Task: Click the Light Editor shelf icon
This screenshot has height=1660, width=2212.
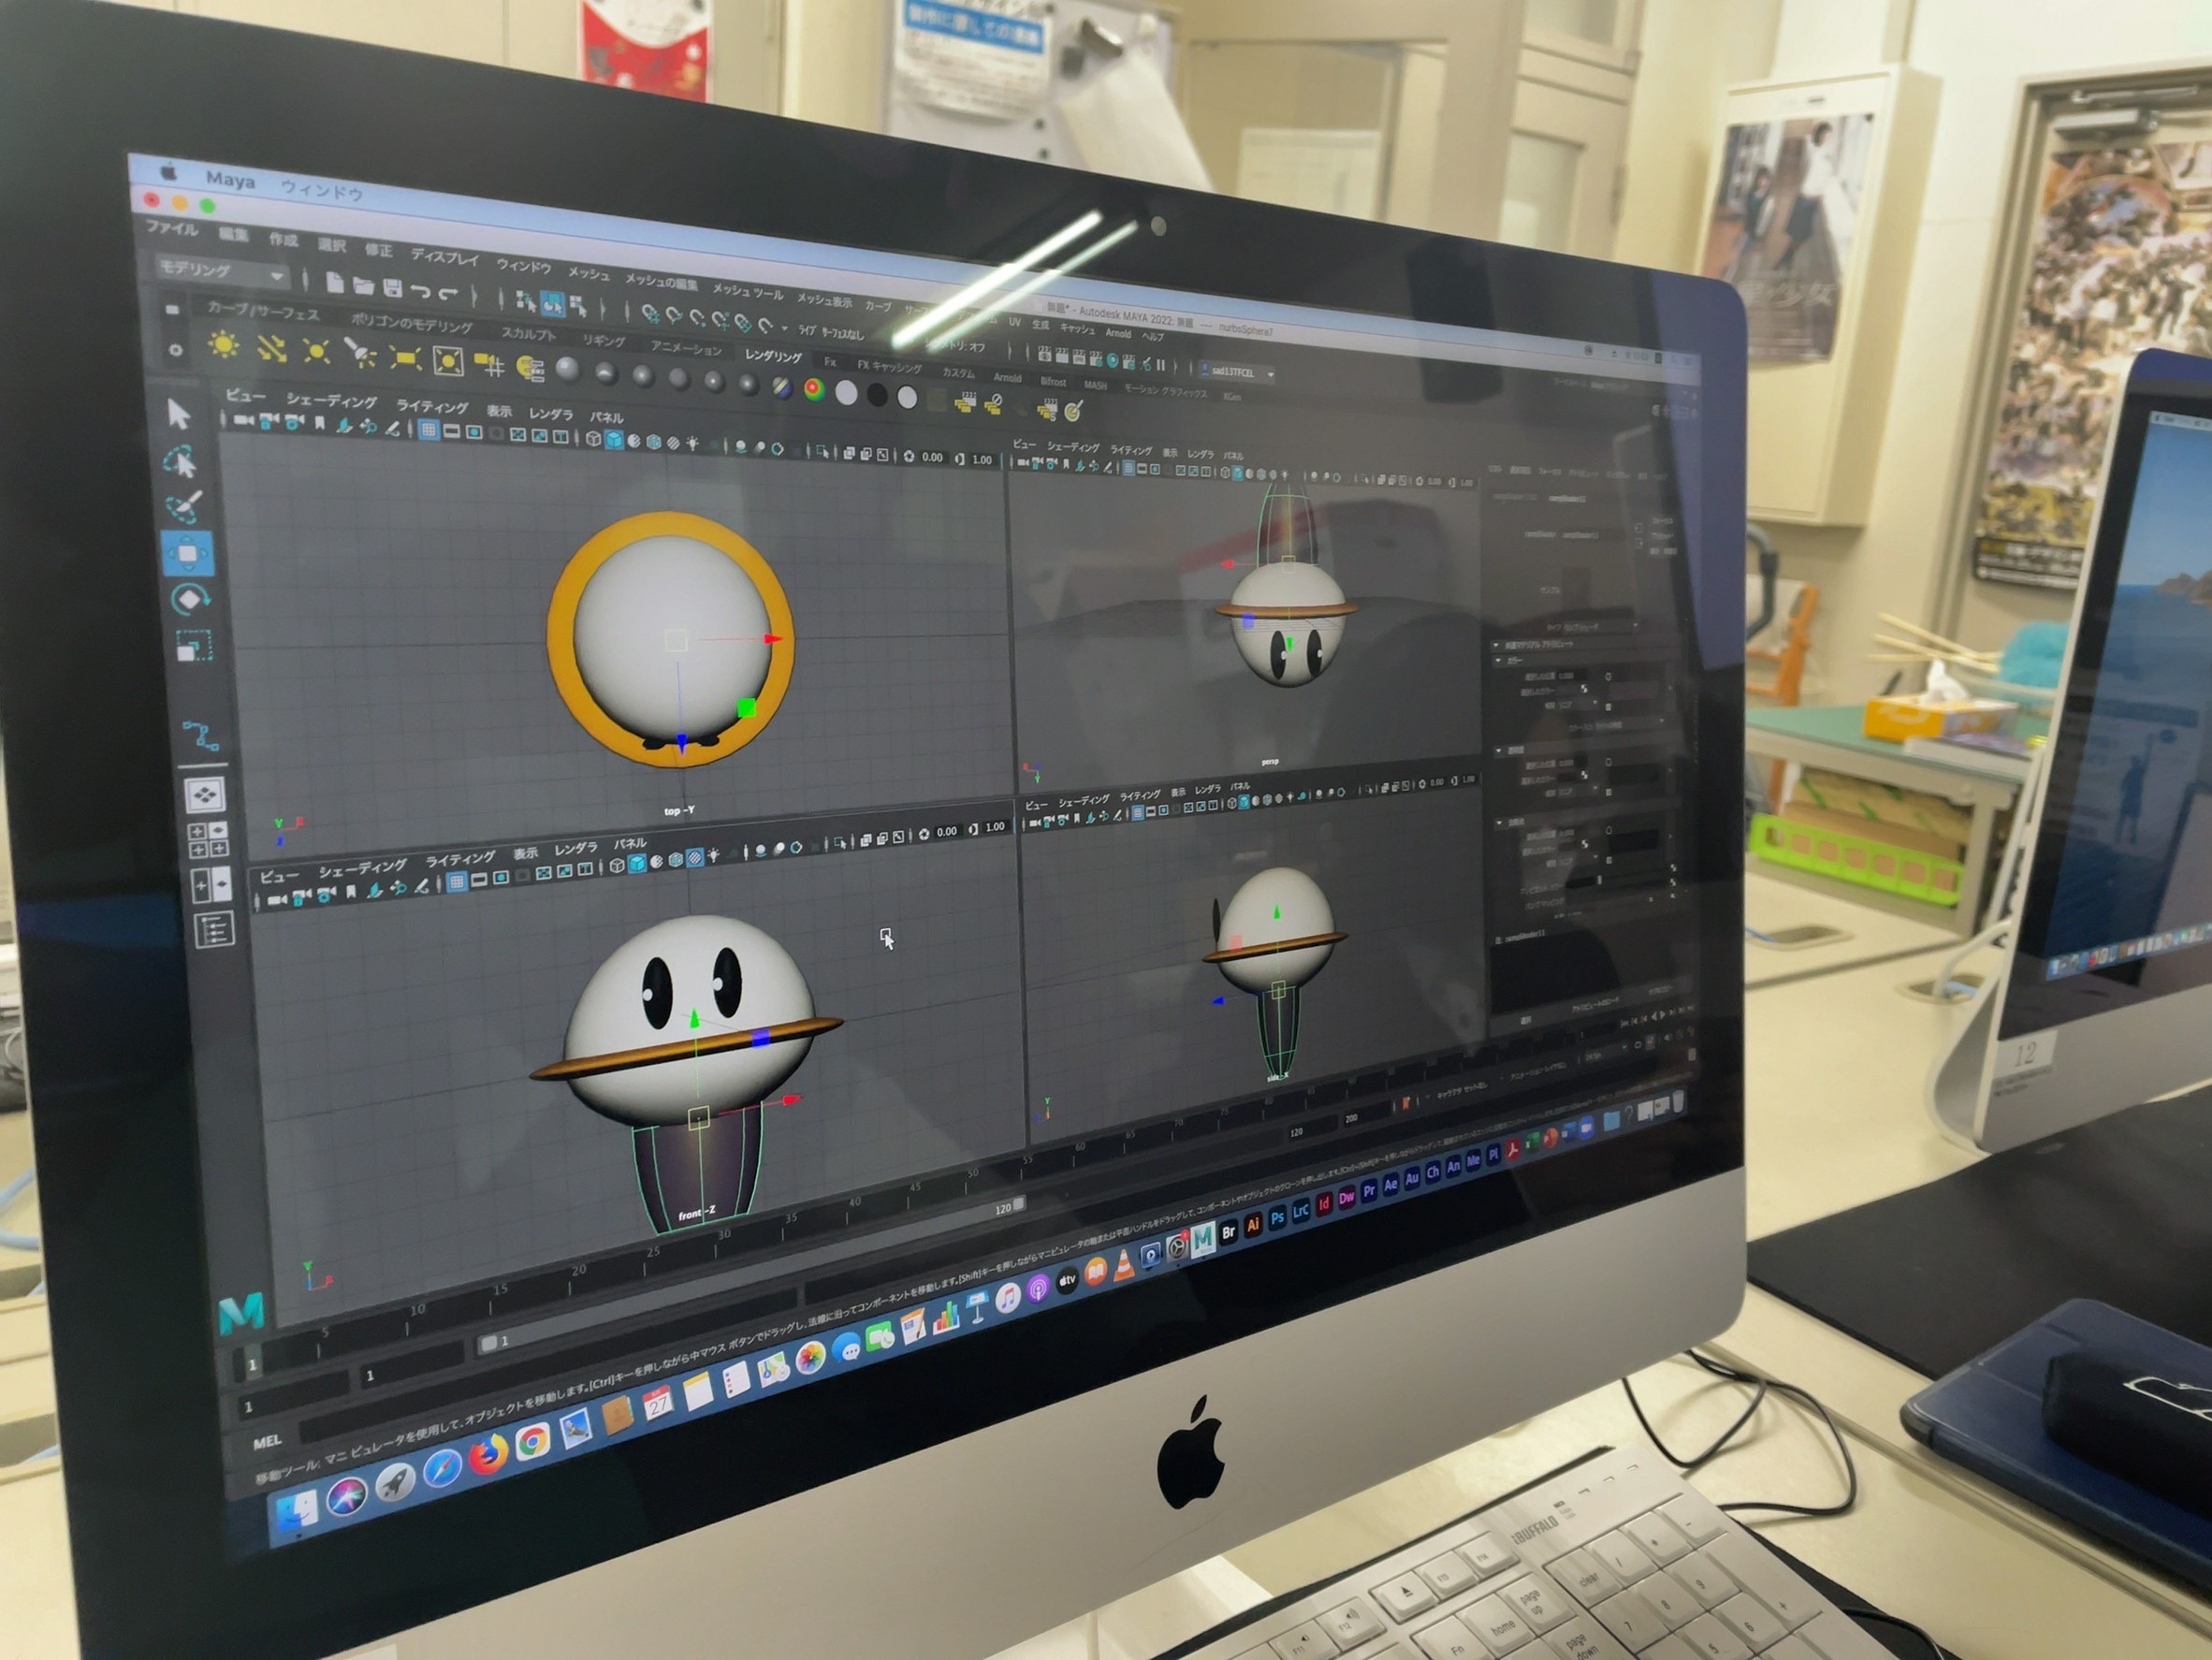Action: coord(530,367)
